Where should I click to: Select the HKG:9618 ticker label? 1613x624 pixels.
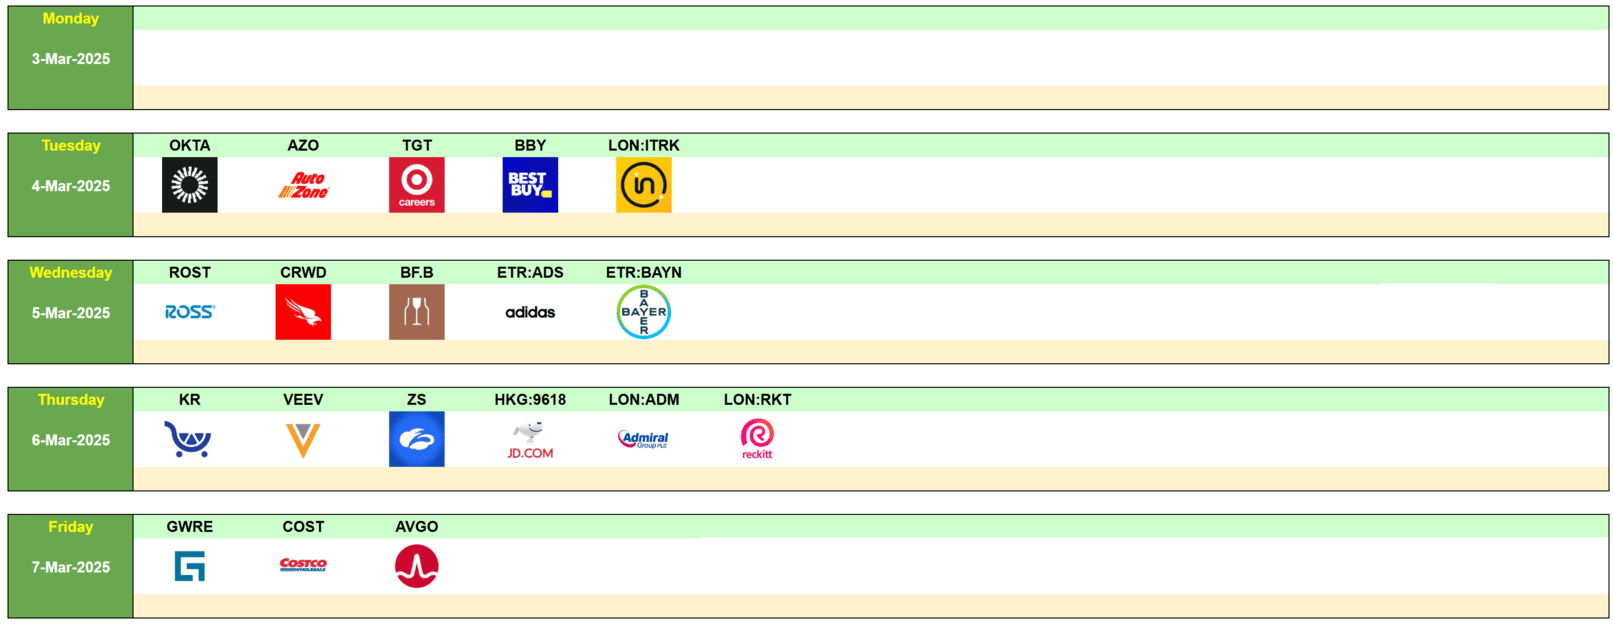tap(530, 399)
